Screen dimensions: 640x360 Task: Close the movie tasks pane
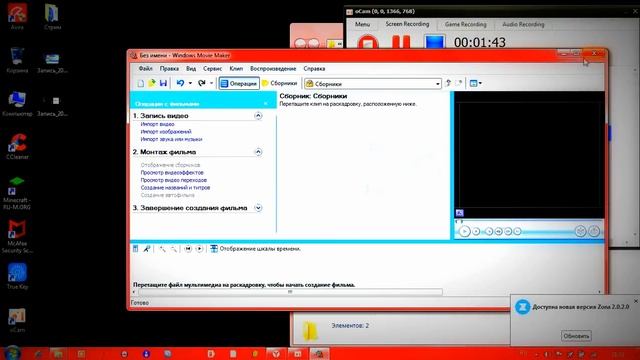point(266,104)
